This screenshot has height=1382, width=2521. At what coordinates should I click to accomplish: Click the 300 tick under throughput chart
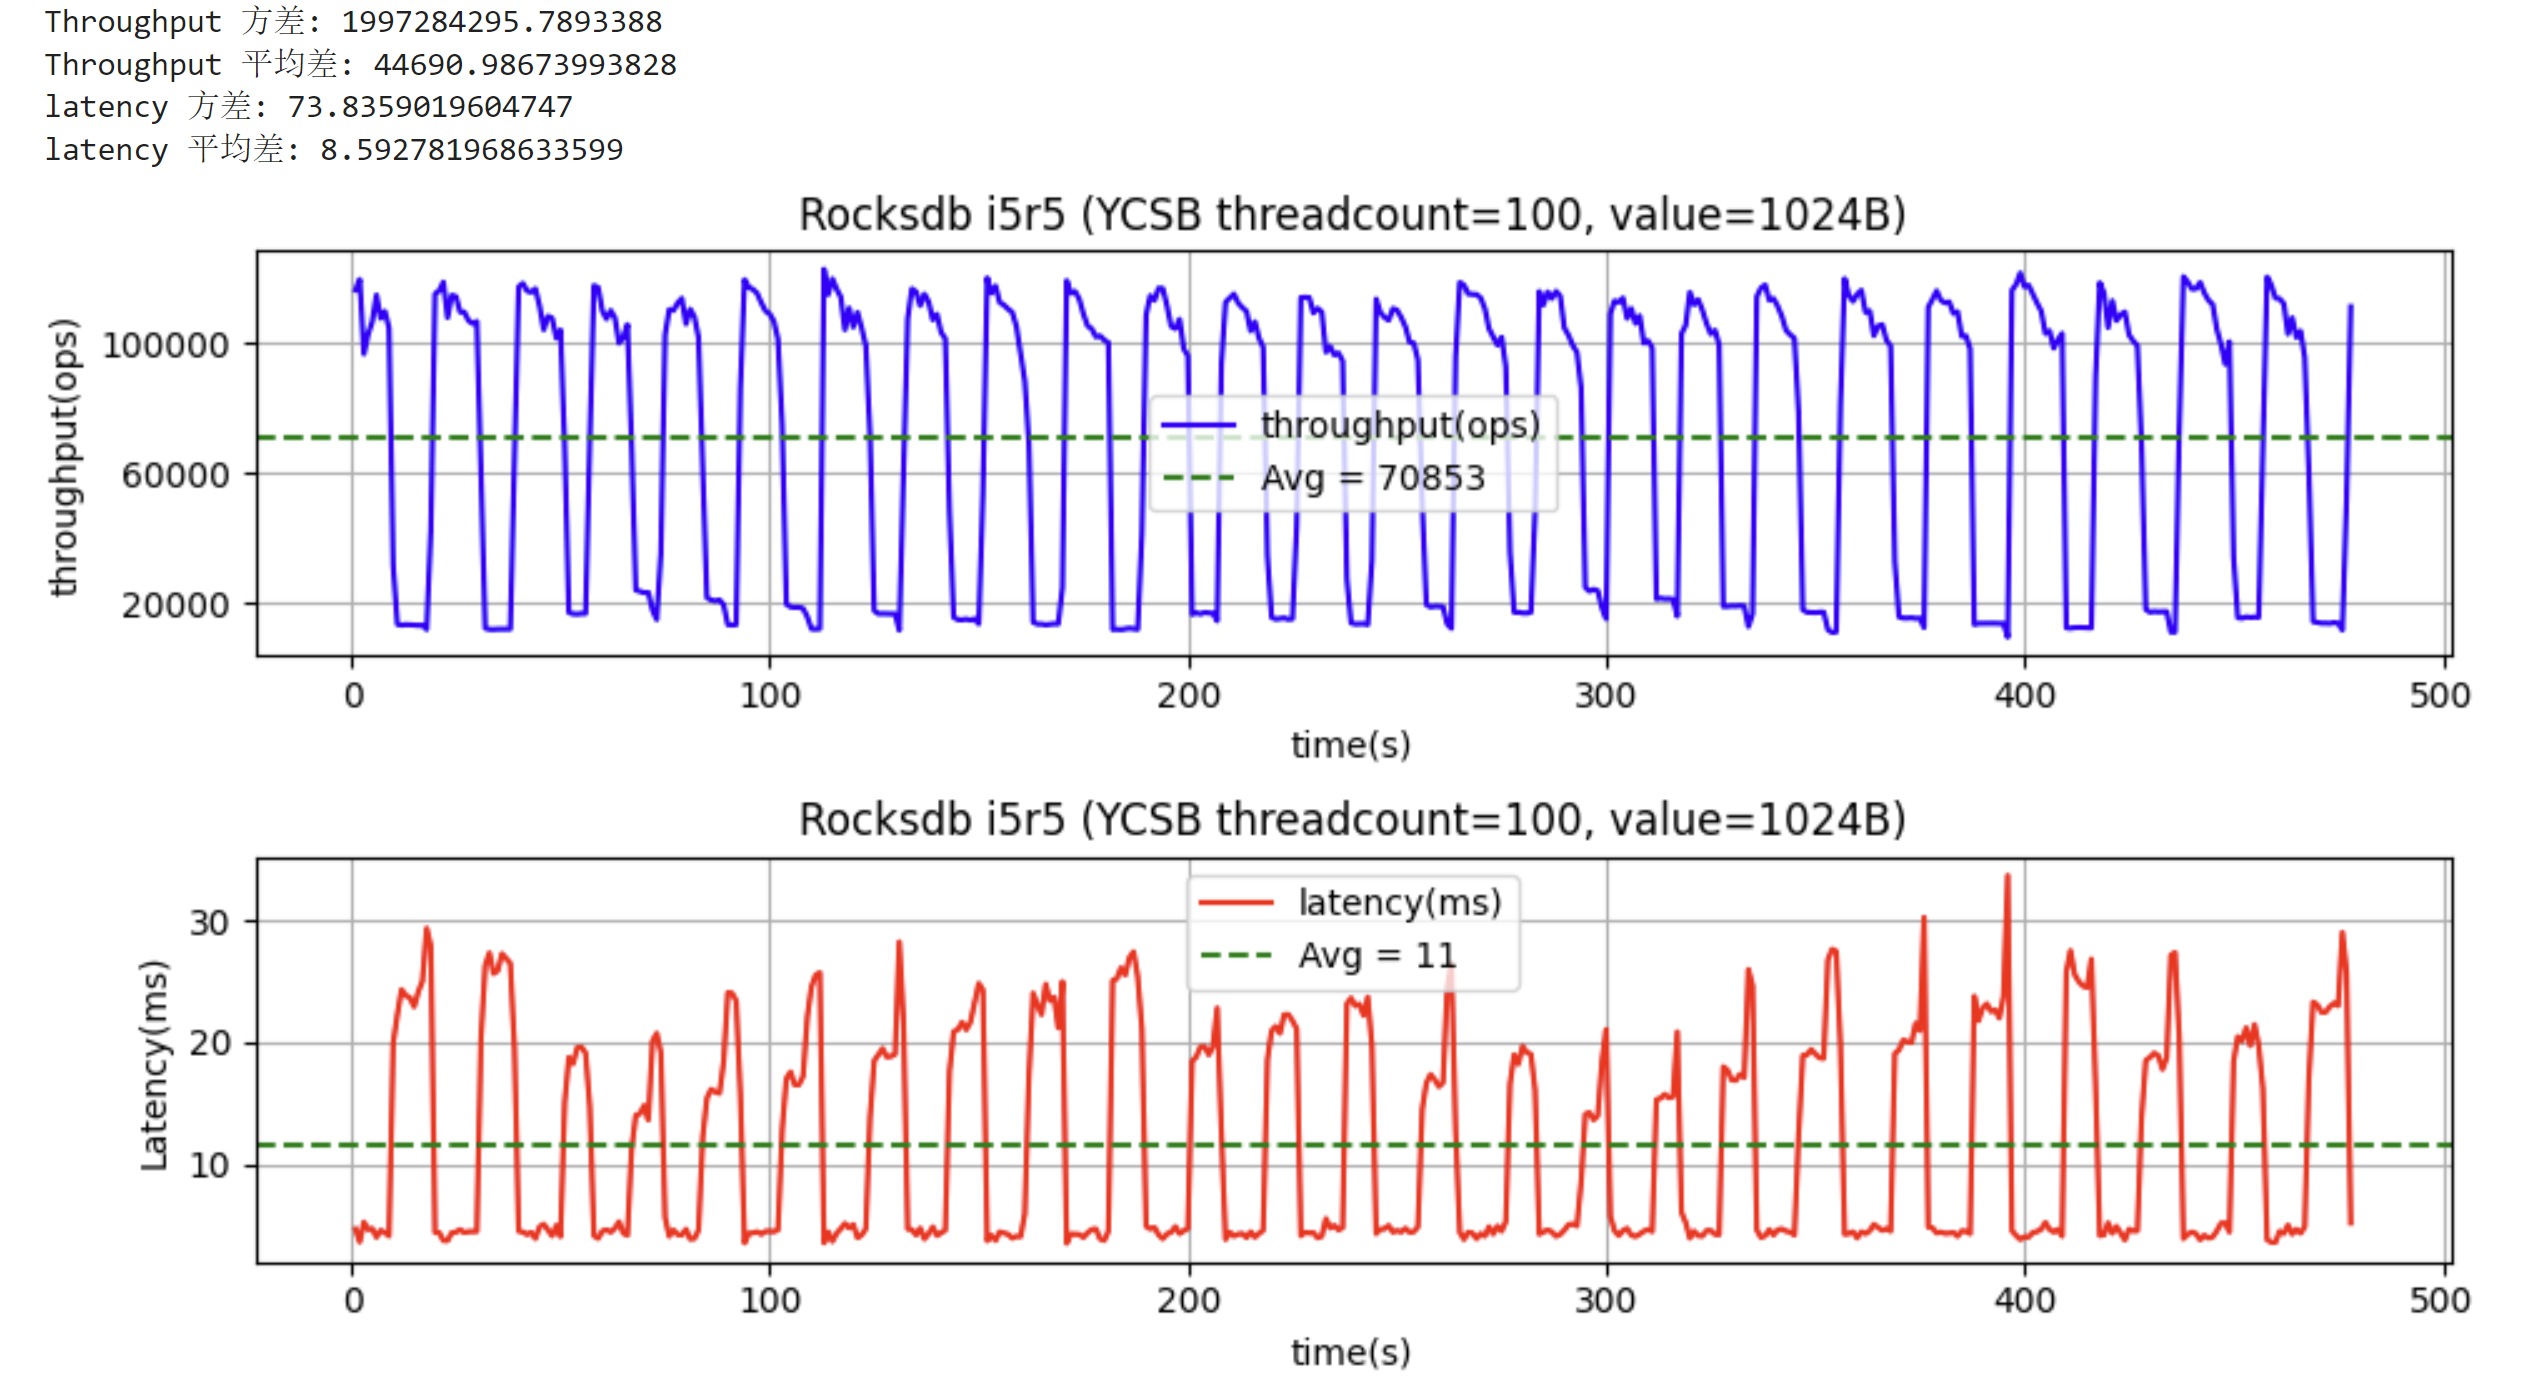[1606, 695]
